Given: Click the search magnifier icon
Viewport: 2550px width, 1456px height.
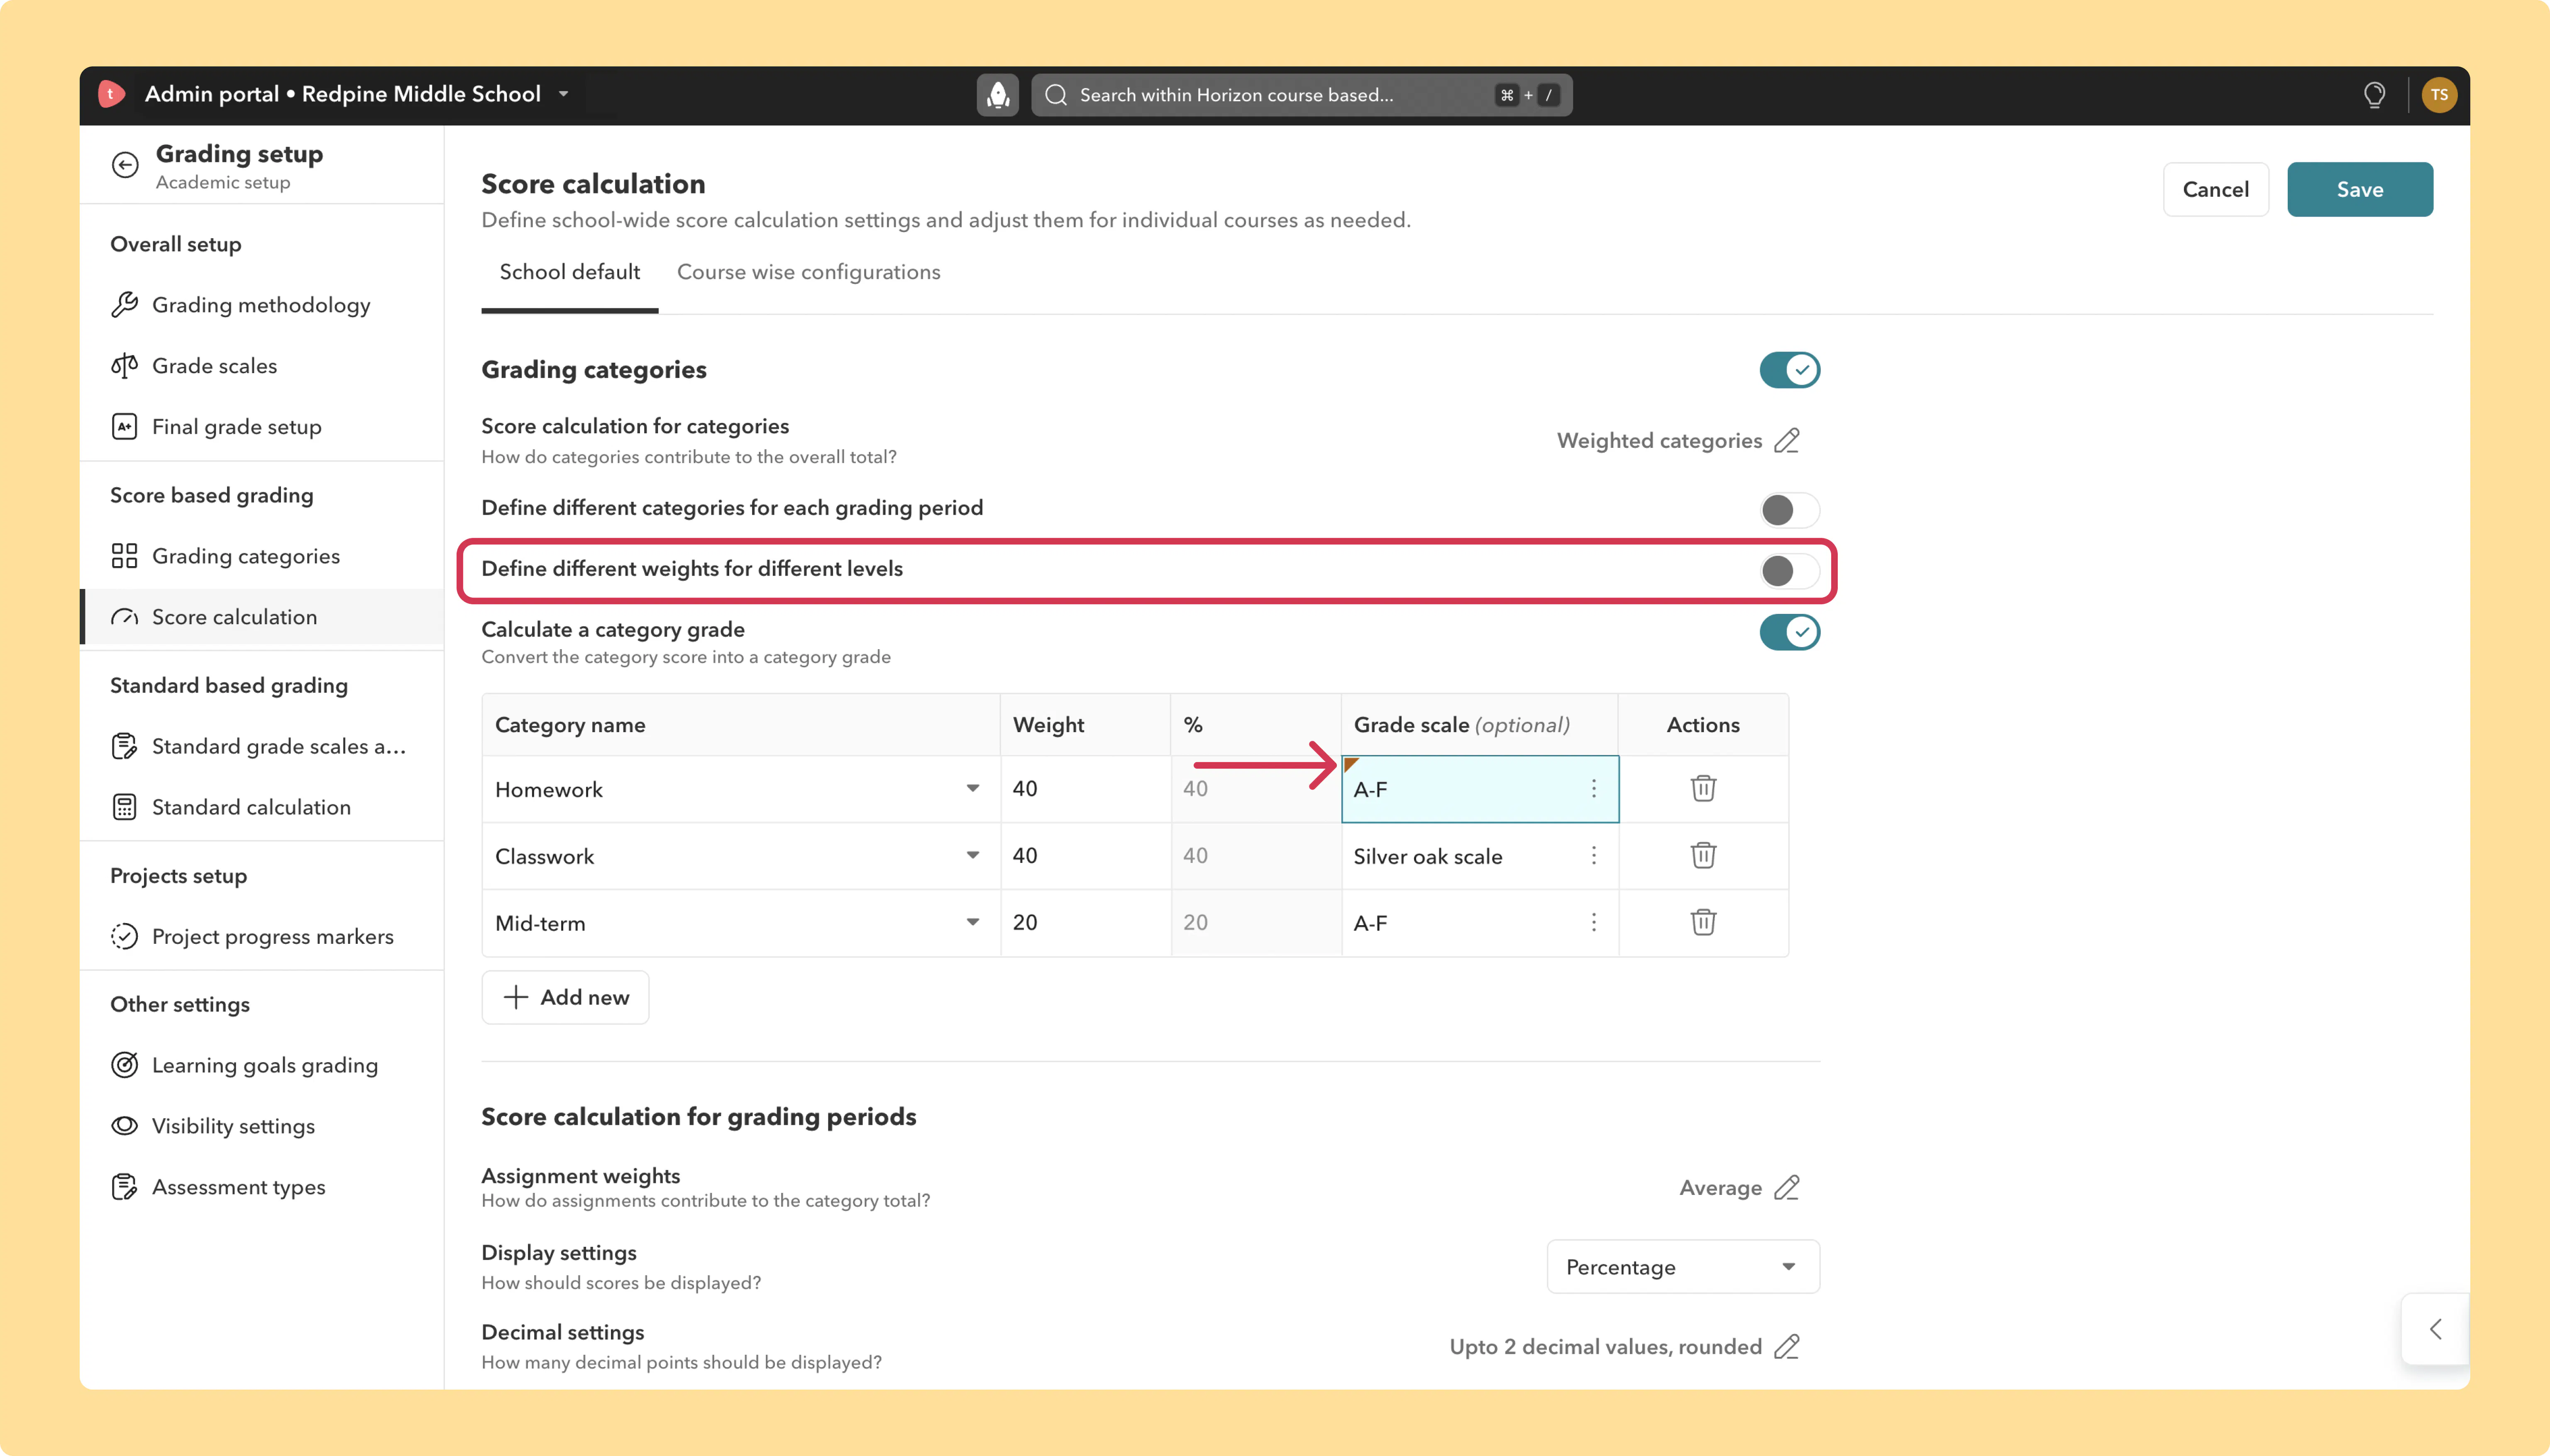Looking at the screenshot, I should (x=1056, y=95).
